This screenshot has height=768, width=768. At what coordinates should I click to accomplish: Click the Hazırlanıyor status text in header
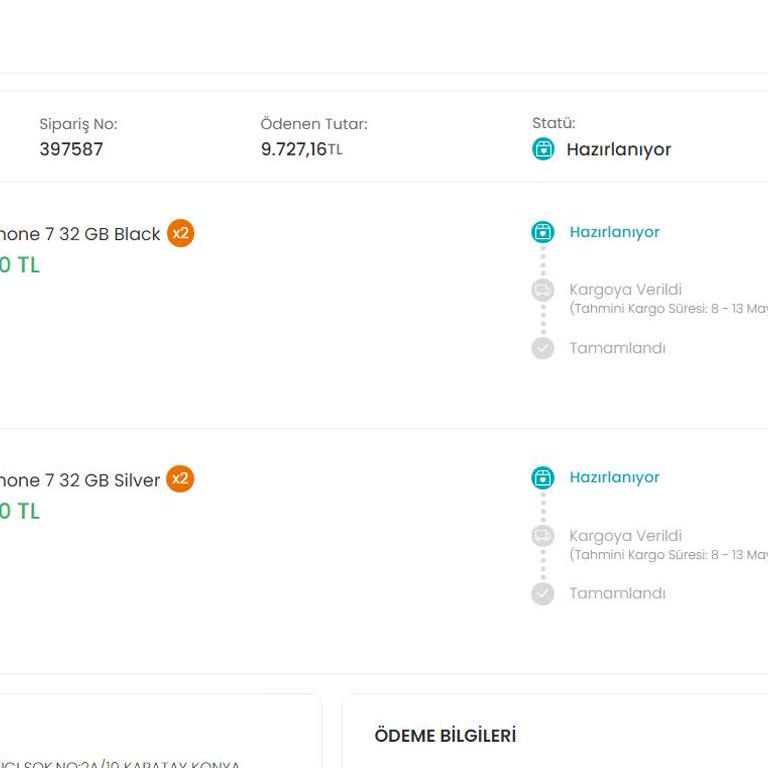[x=619, y=149]
